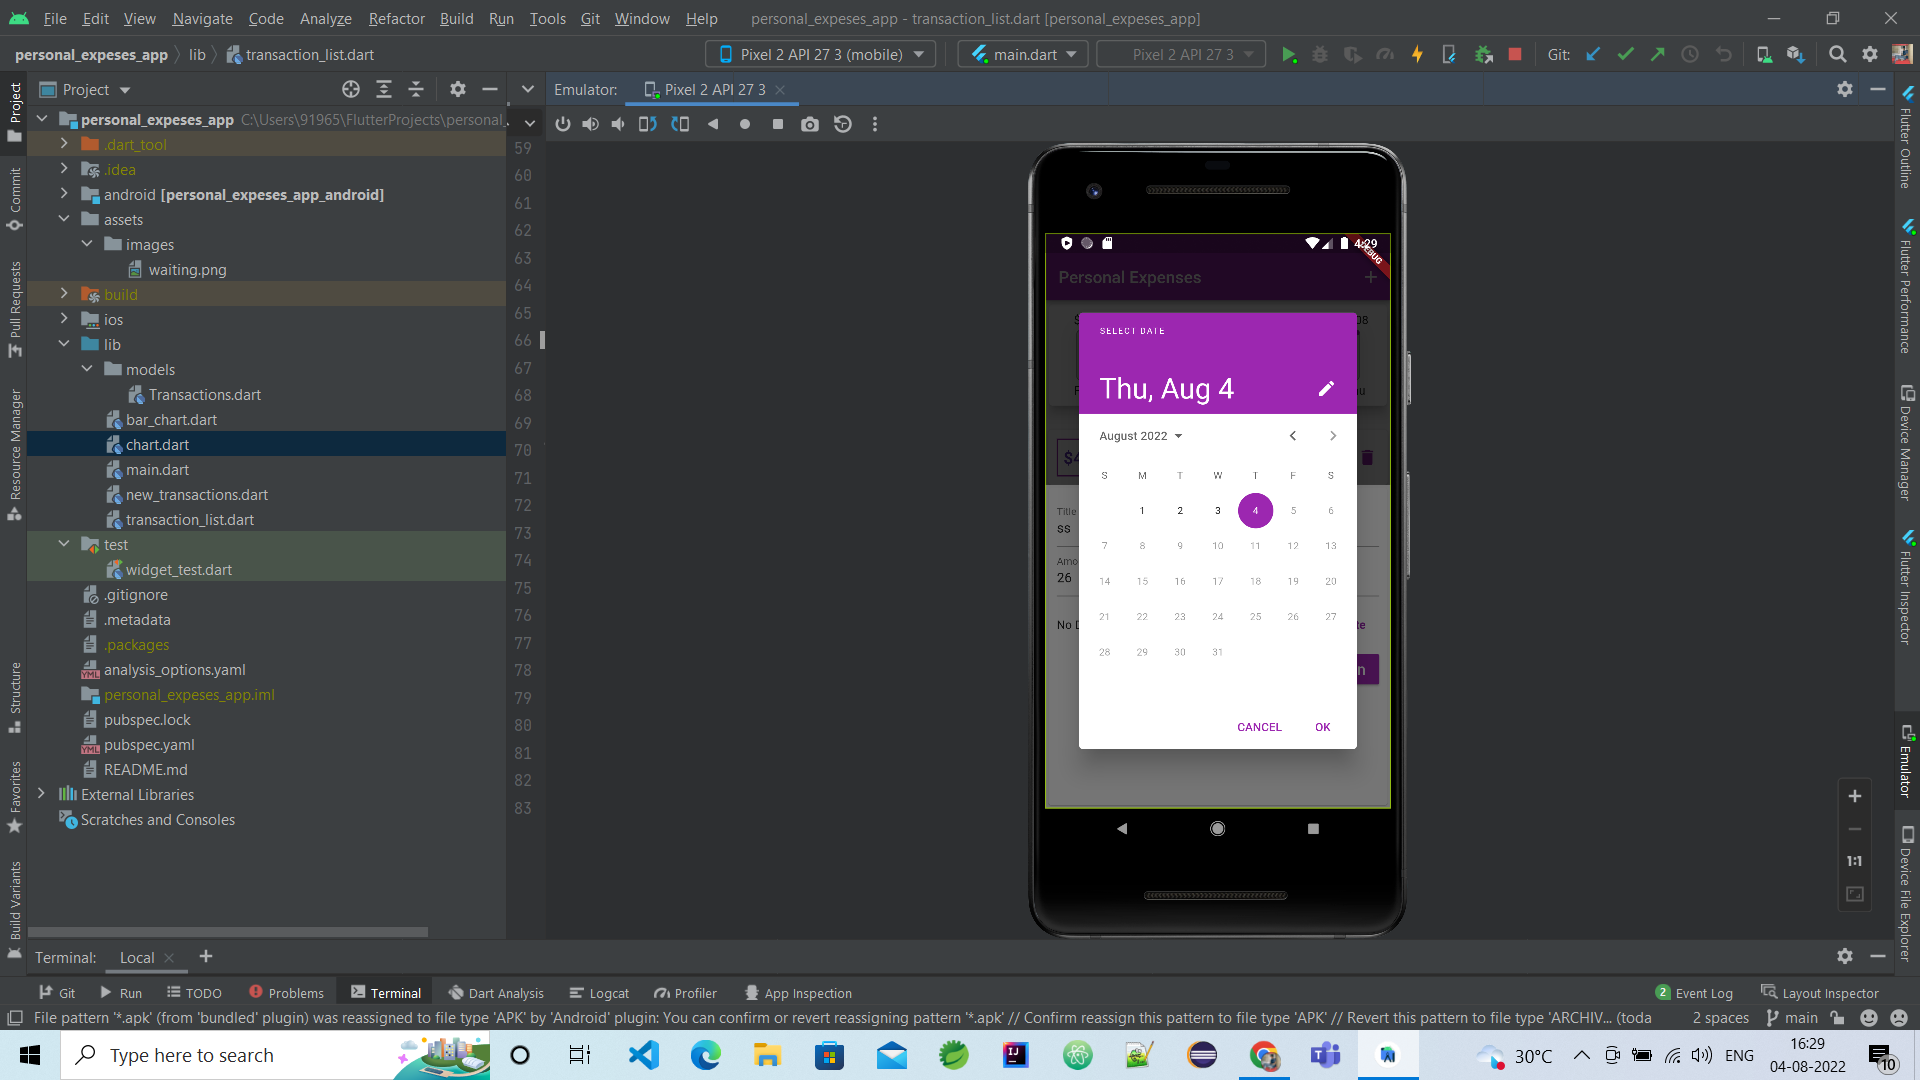This screenshot has height=1080, width=1920.
Task: Expand the android folder in project tree
Action: 64,194
